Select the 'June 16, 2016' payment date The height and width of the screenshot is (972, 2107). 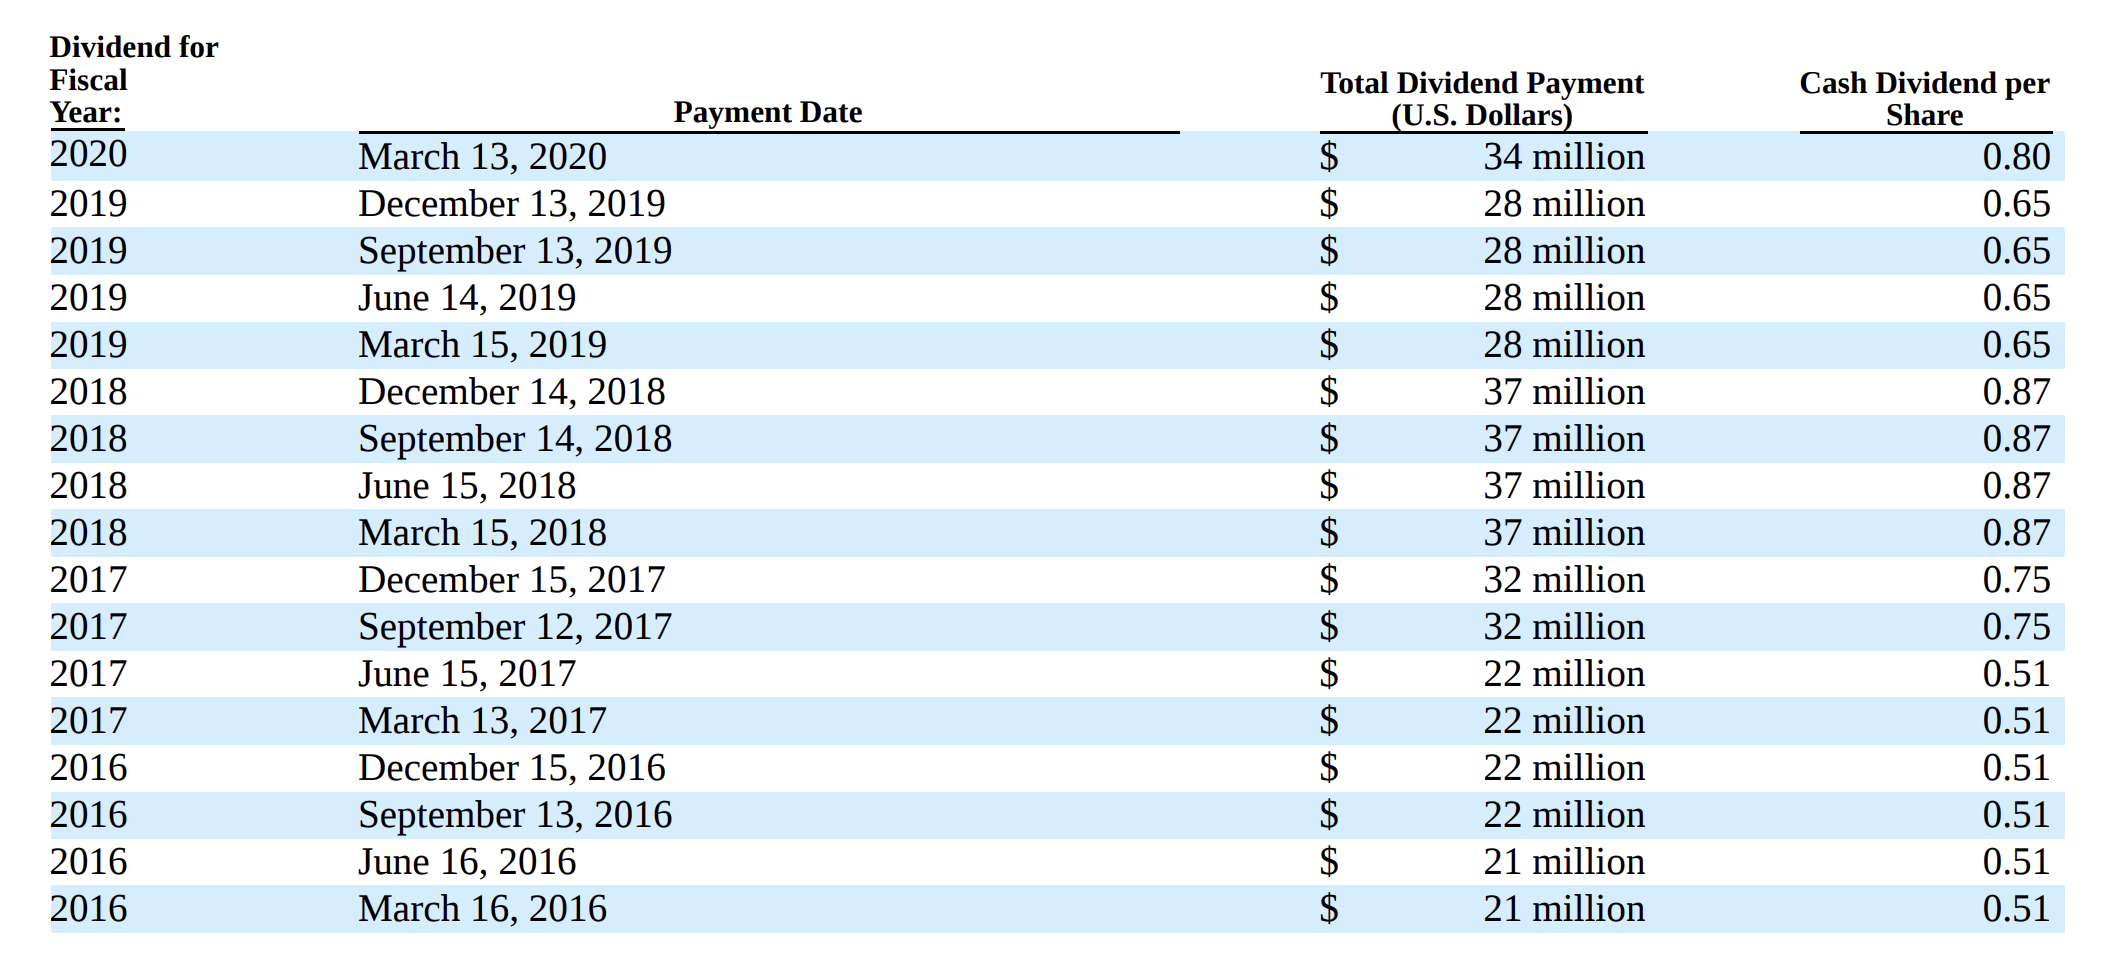pos(467,862)
